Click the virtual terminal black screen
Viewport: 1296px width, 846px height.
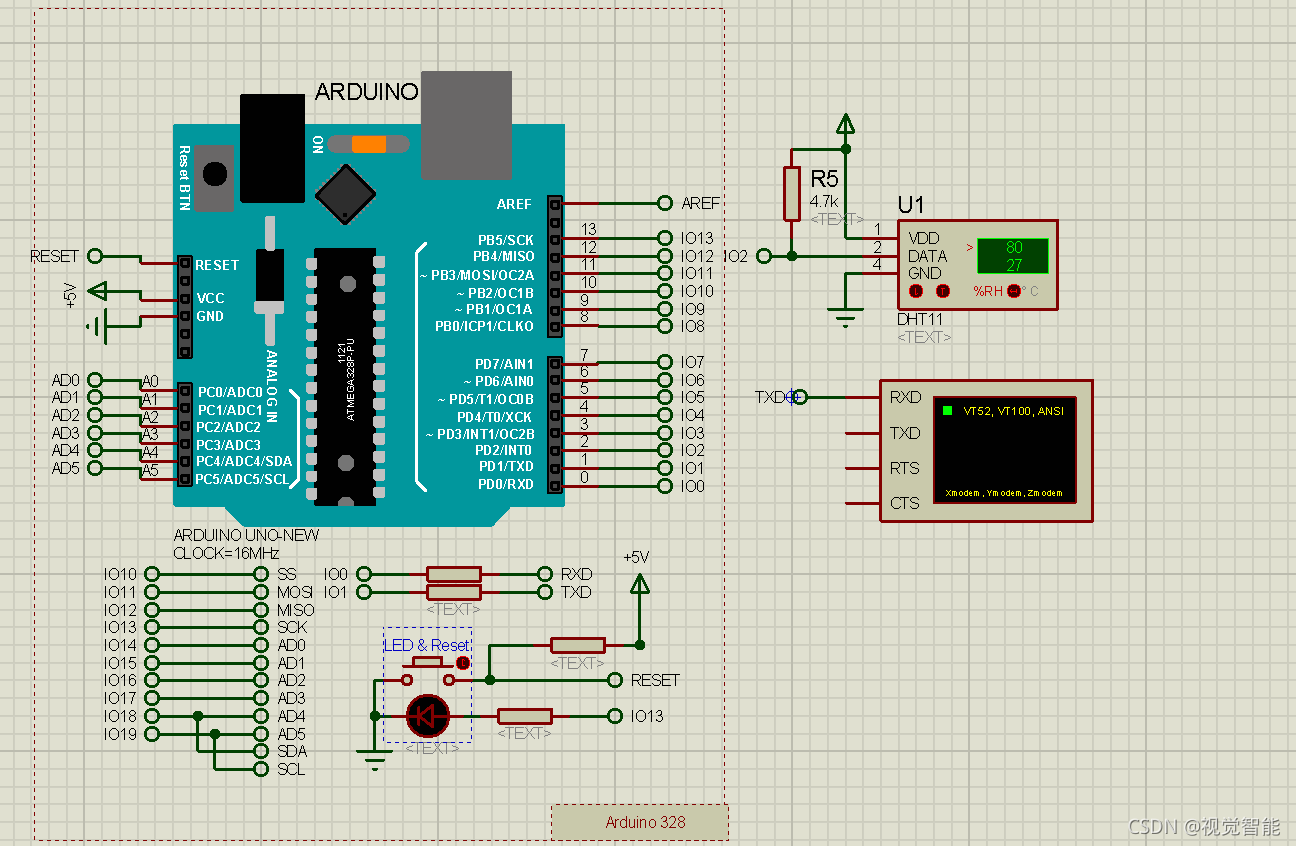(x=1005, y=450)
